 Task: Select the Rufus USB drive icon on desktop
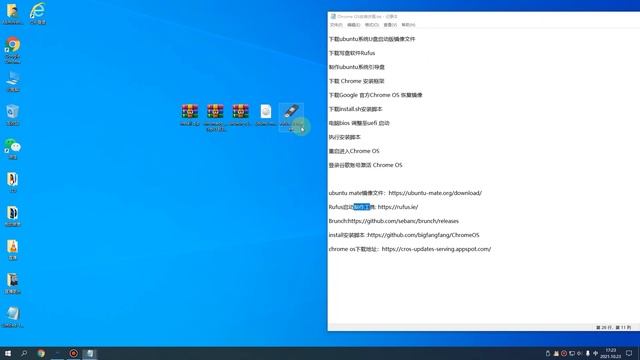point(291,118)
